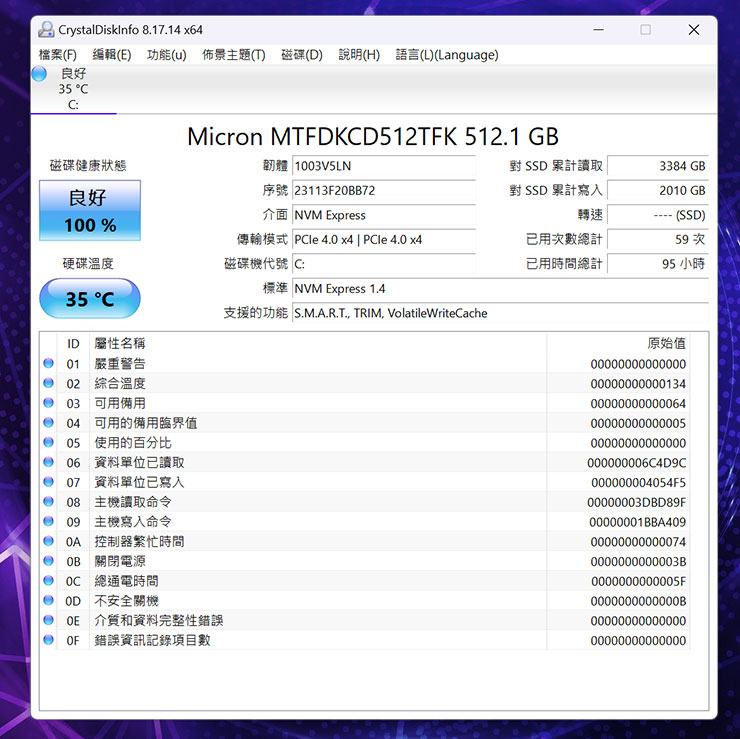Click the status dot for attribute 05 使用的百分比
Screen dimensions: 740x739
click(x=48, y=442)
